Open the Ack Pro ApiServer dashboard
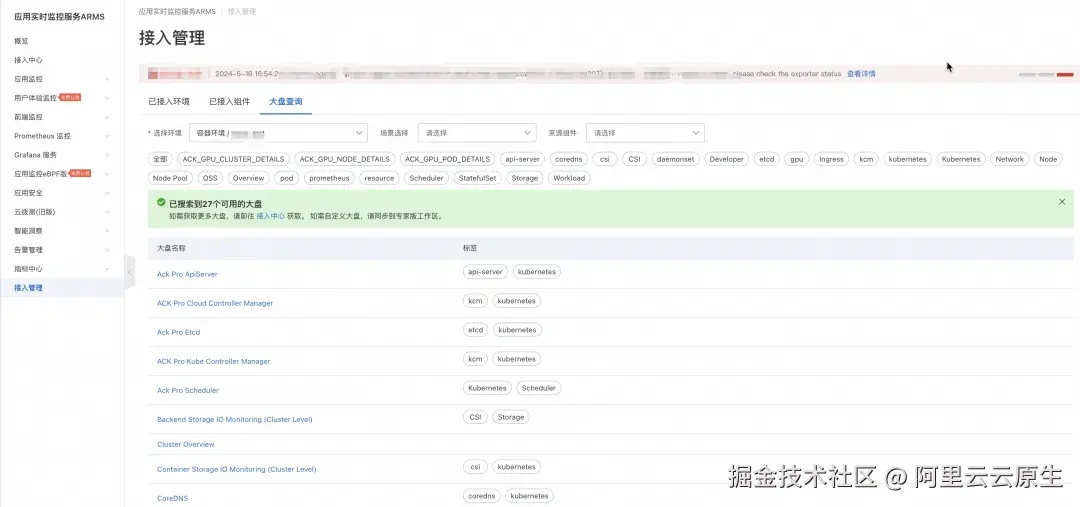The width and height of the screenshot is (1080, 507). pos(187,274)
